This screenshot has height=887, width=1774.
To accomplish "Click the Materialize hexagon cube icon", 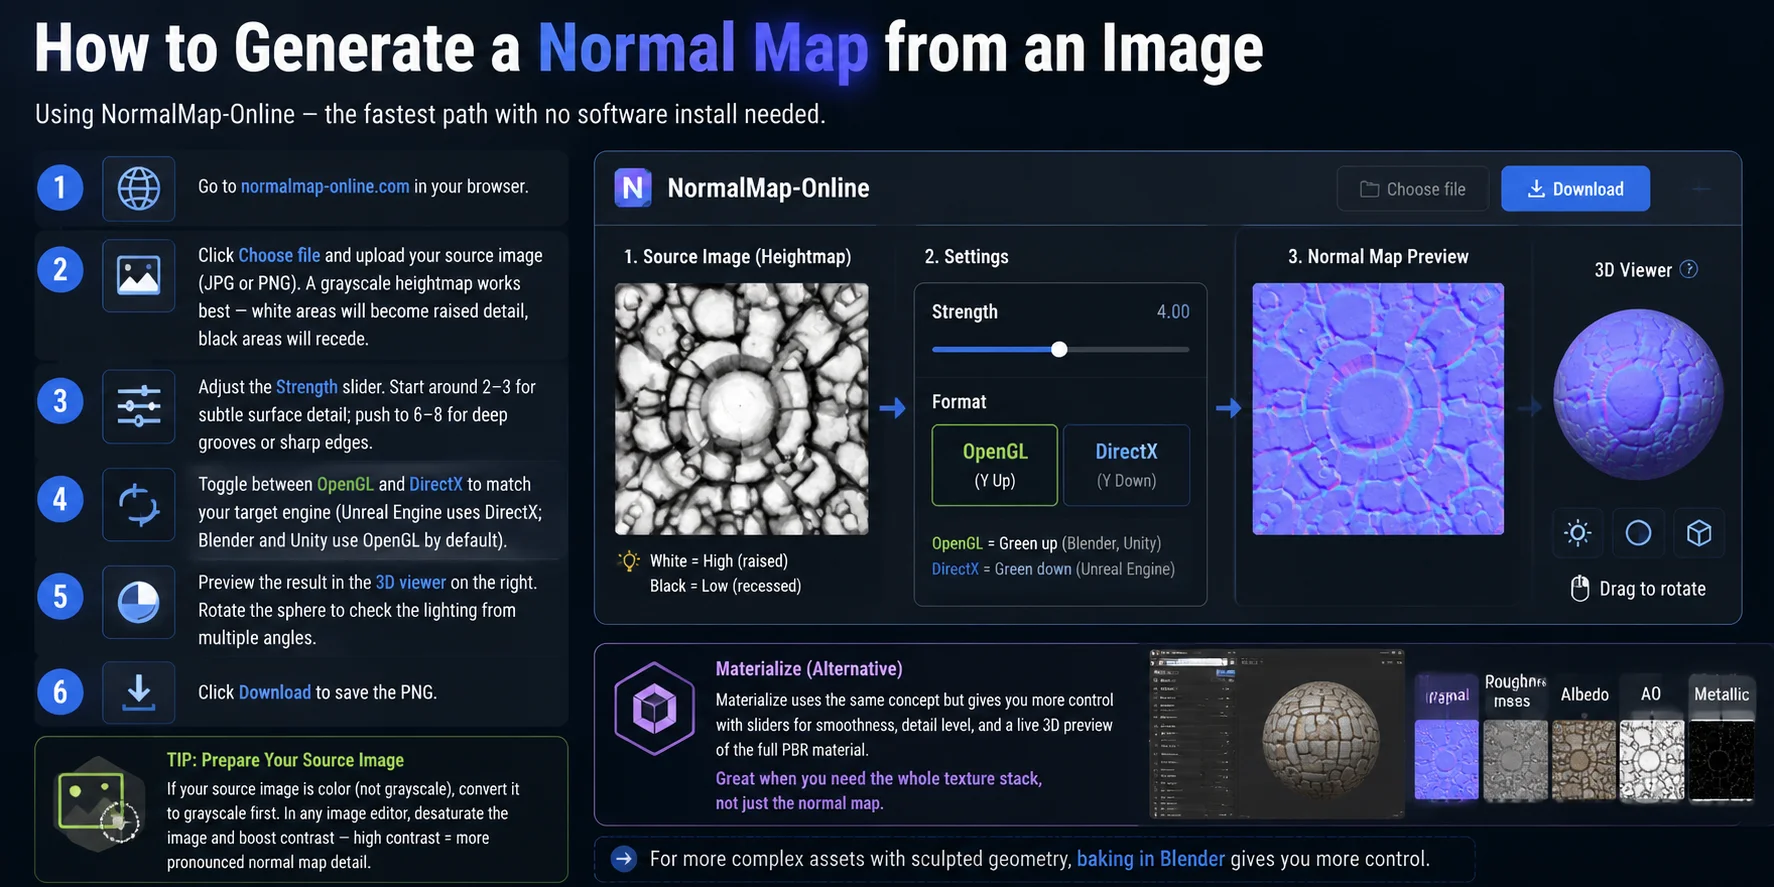I will coord(655,708).
